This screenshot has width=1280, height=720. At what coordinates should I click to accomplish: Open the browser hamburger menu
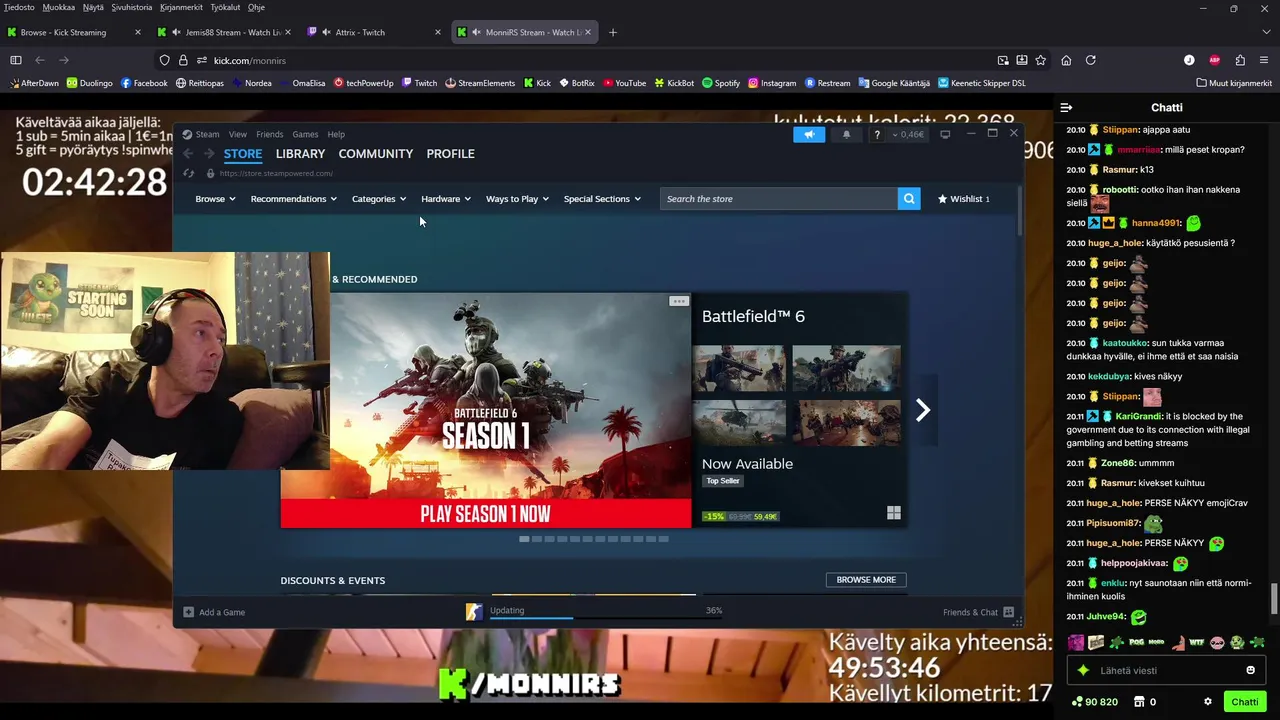[1265, 60]
